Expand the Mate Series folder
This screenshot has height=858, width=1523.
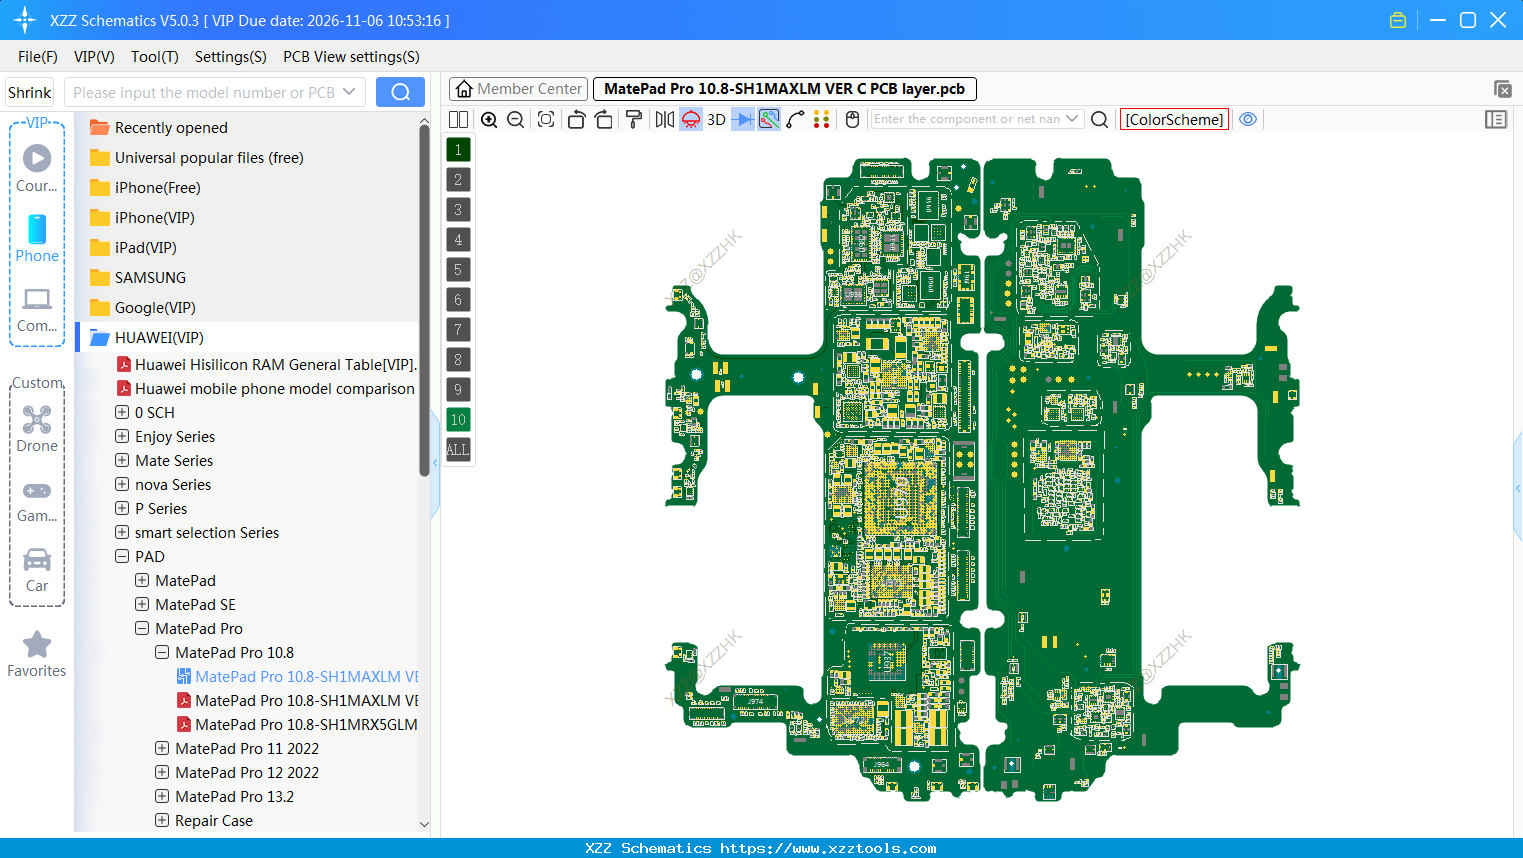(x=122, y=461)
